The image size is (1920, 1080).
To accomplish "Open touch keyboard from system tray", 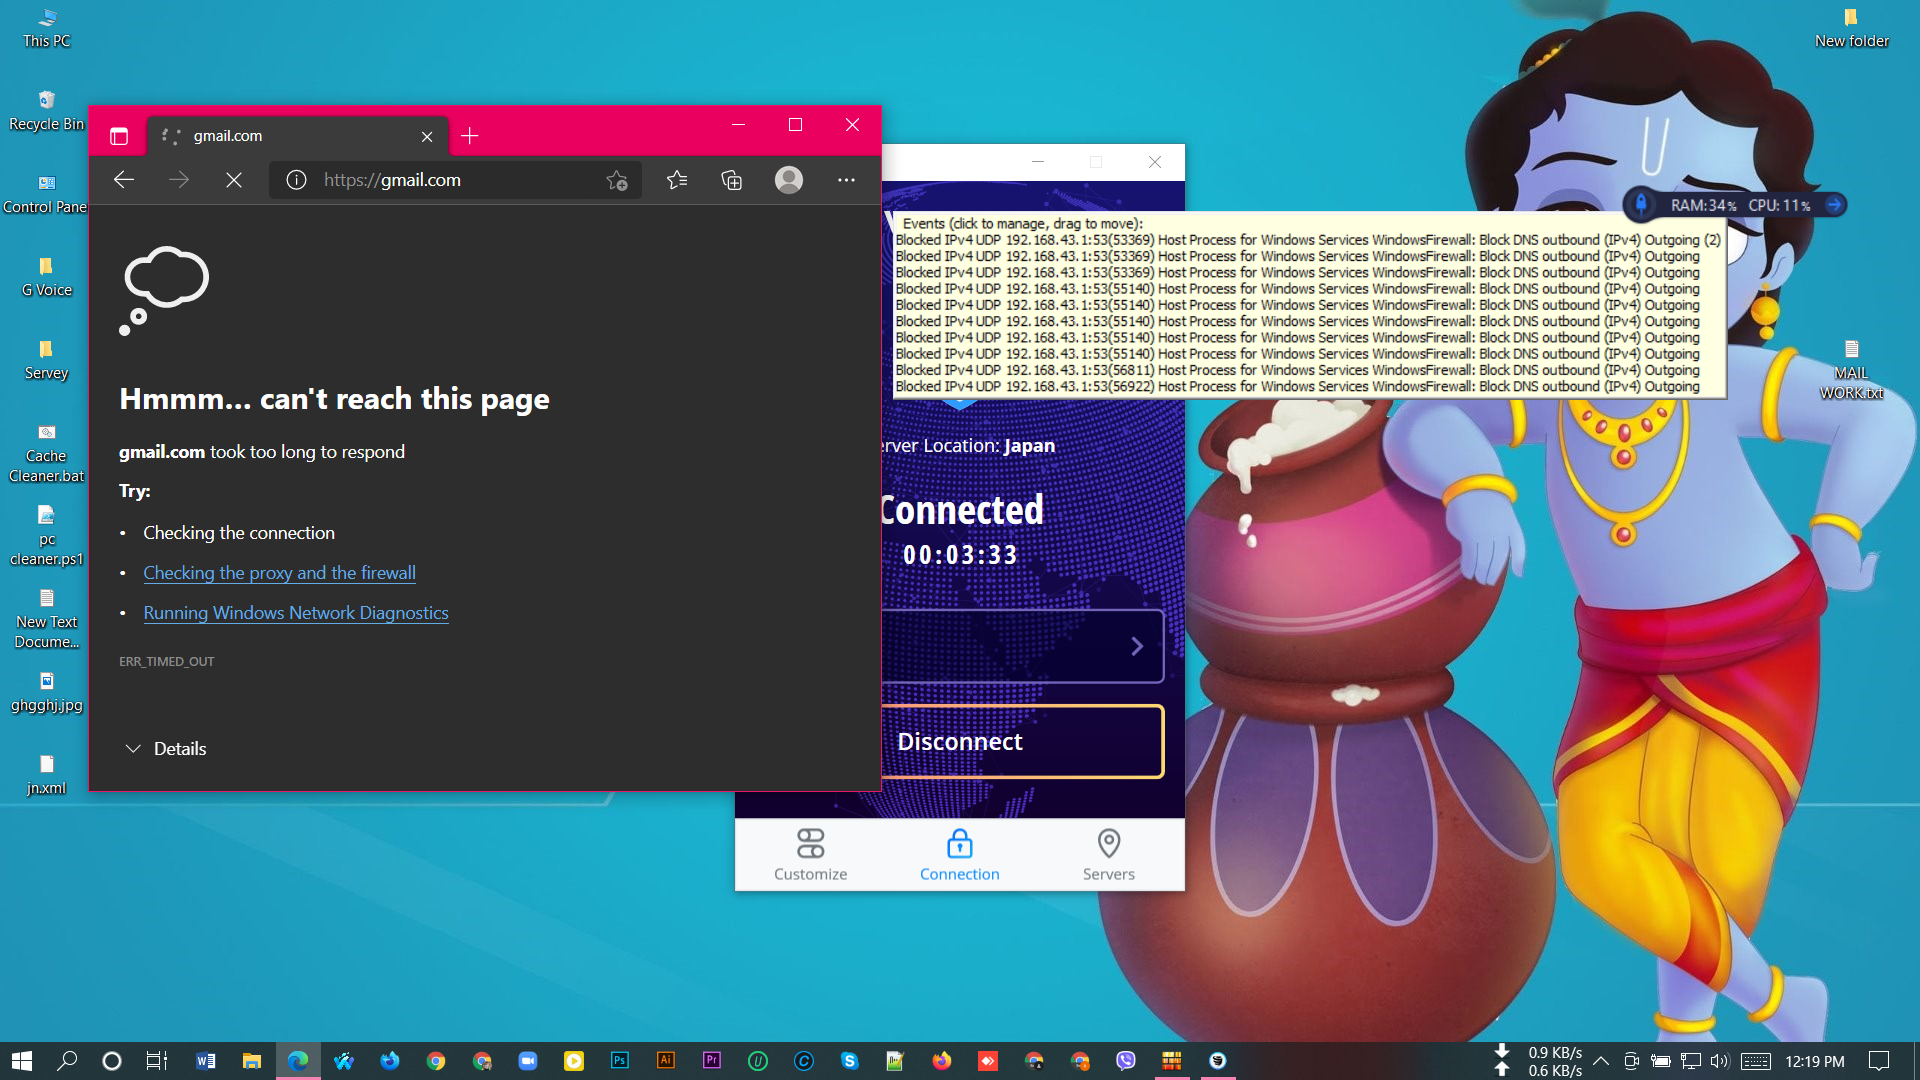I will point(1756,1061).
